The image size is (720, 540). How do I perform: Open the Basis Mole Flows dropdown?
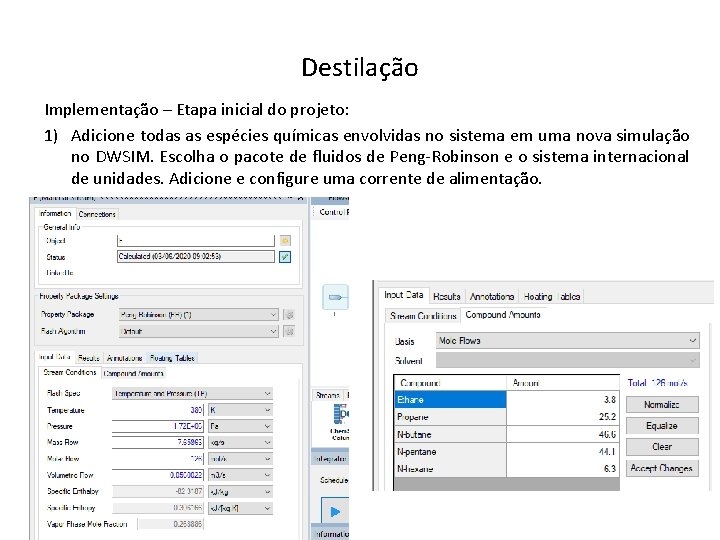click(568, 341)
